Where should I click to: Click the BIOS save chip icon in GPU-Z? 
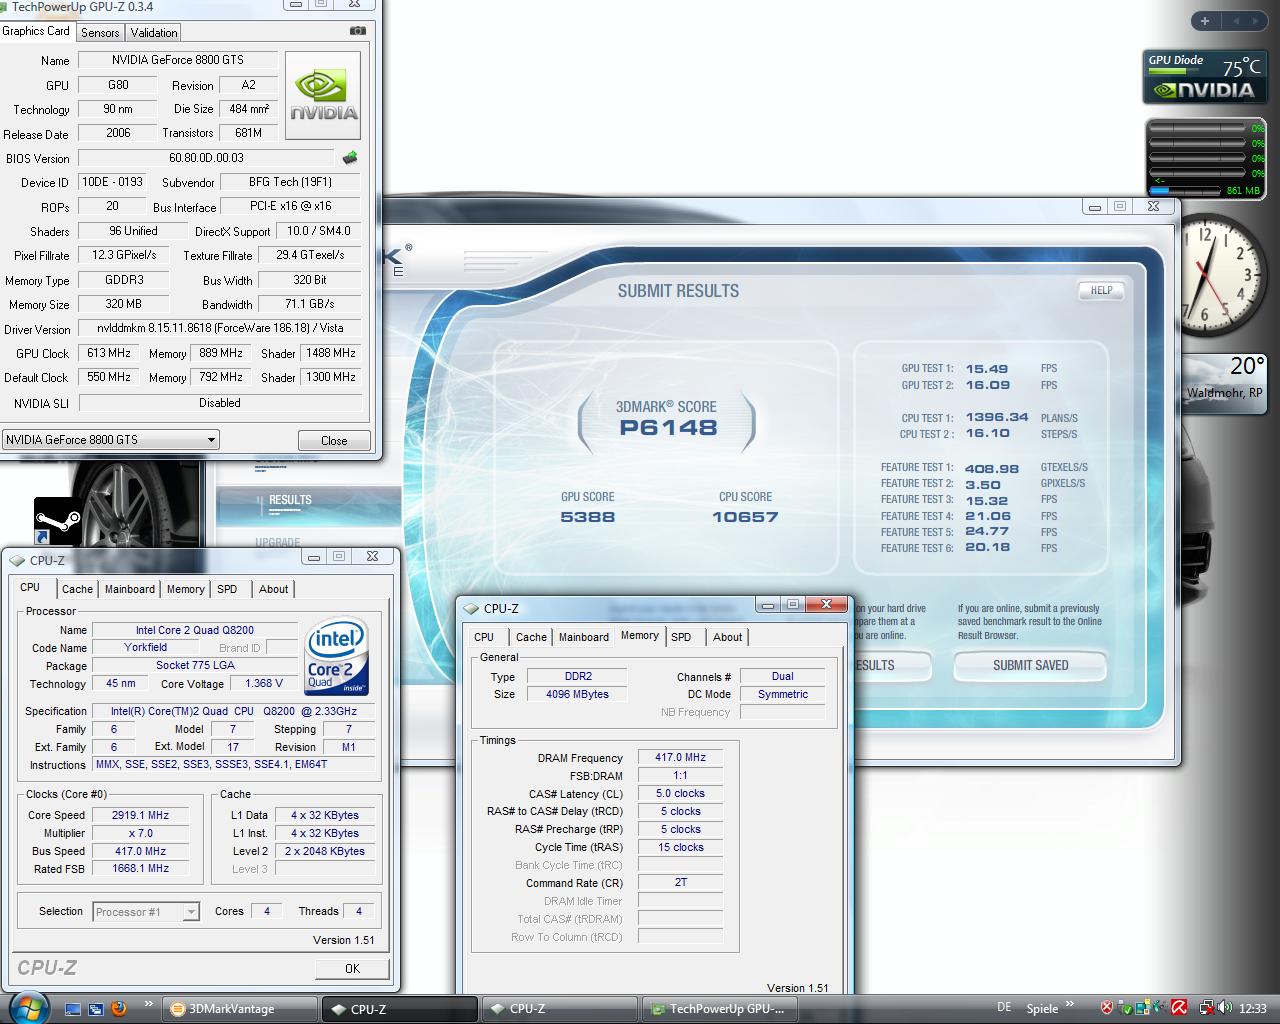pos(350,158)
